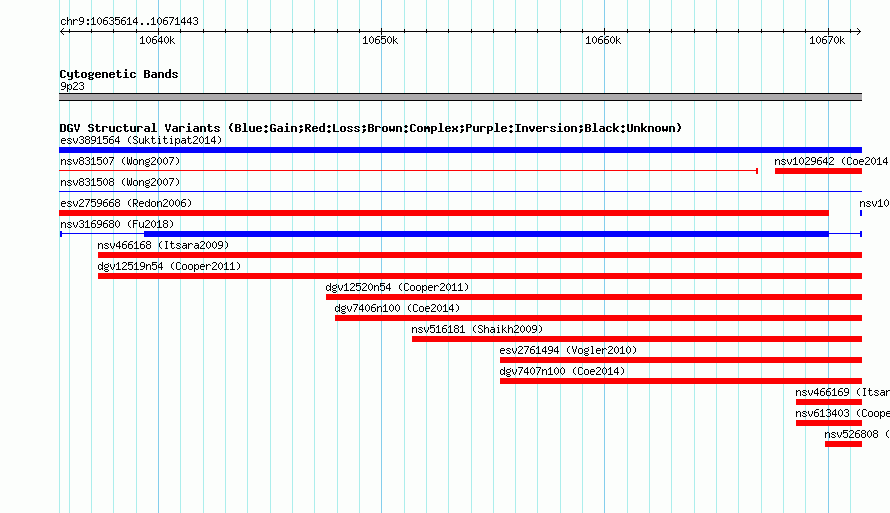Click the left arrowhead of the ruler
Viewport: 890px width, 513px height.
[x=62, y=31]
